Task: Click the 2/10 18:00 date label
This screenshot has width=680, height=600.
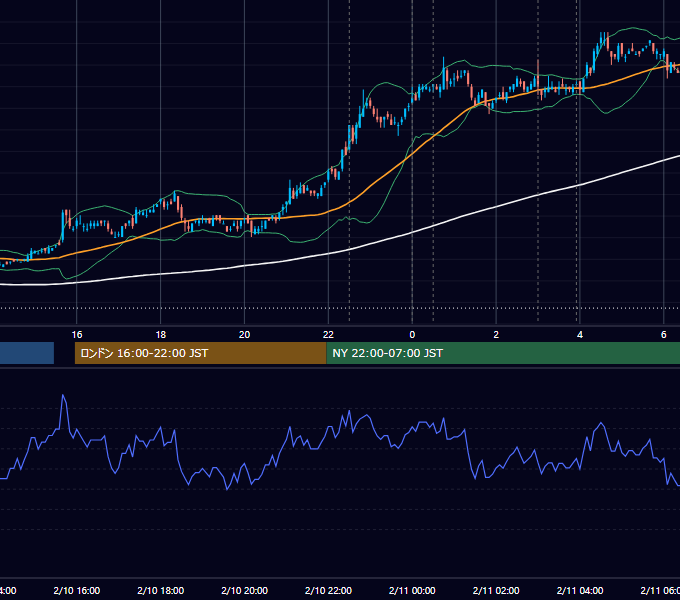Action: (160, 590)
